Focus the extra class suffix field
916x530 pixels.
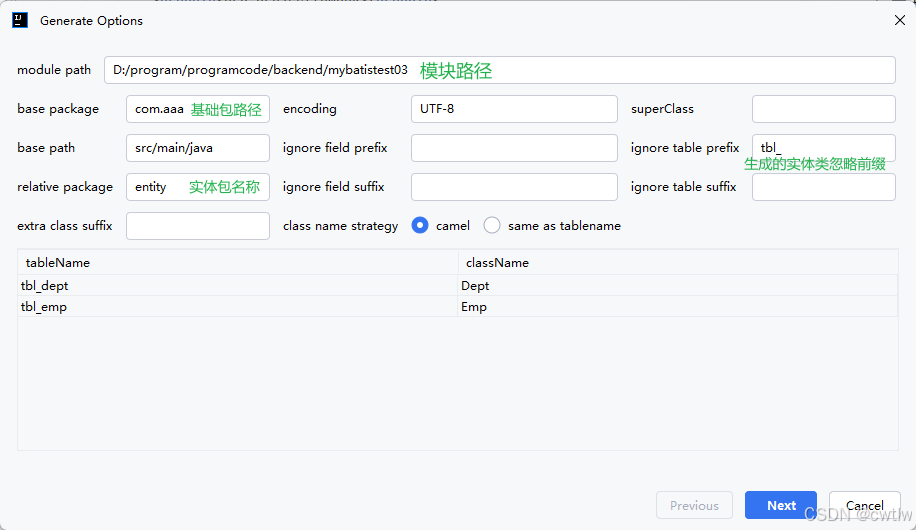click(197, 226)
